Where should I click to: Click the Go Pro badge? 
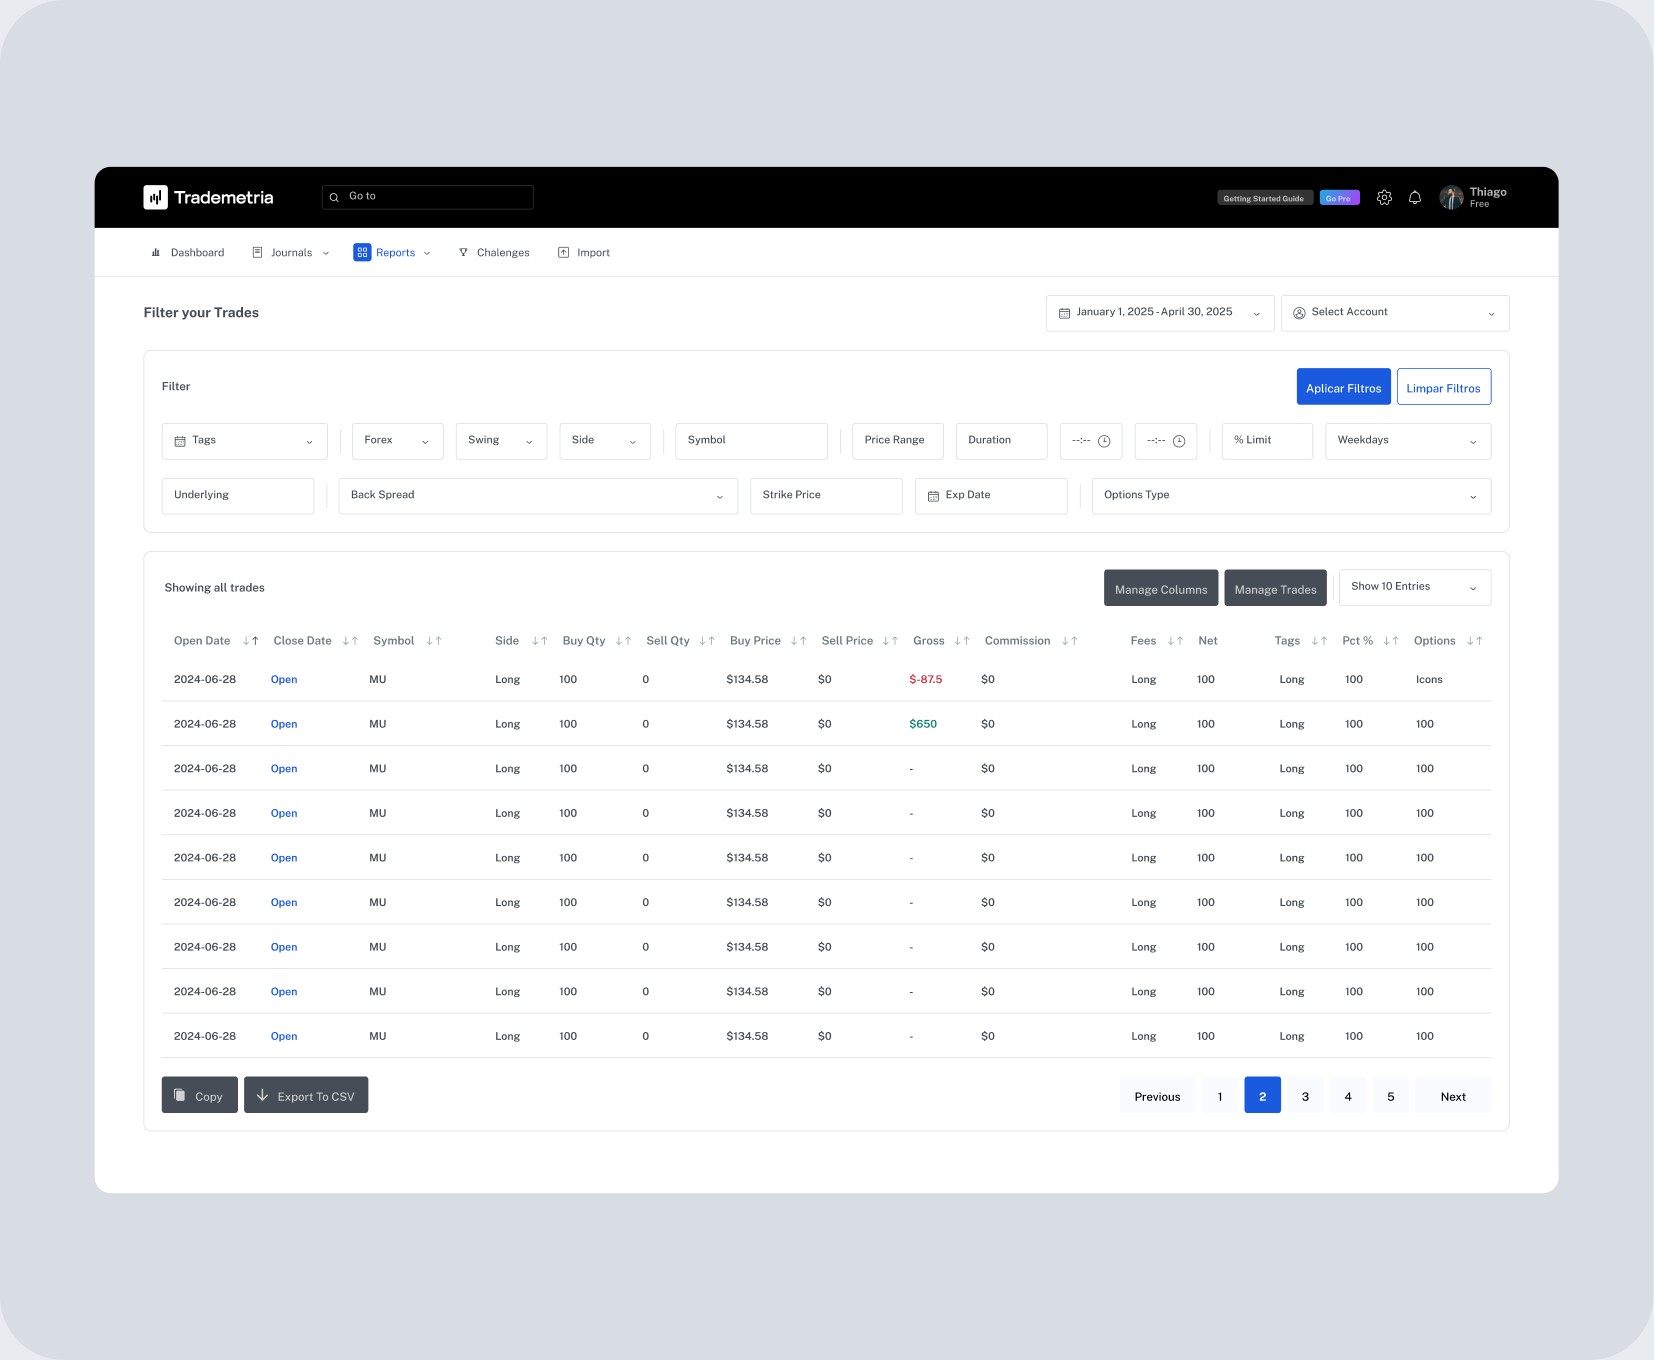(x=1339, y=198)
